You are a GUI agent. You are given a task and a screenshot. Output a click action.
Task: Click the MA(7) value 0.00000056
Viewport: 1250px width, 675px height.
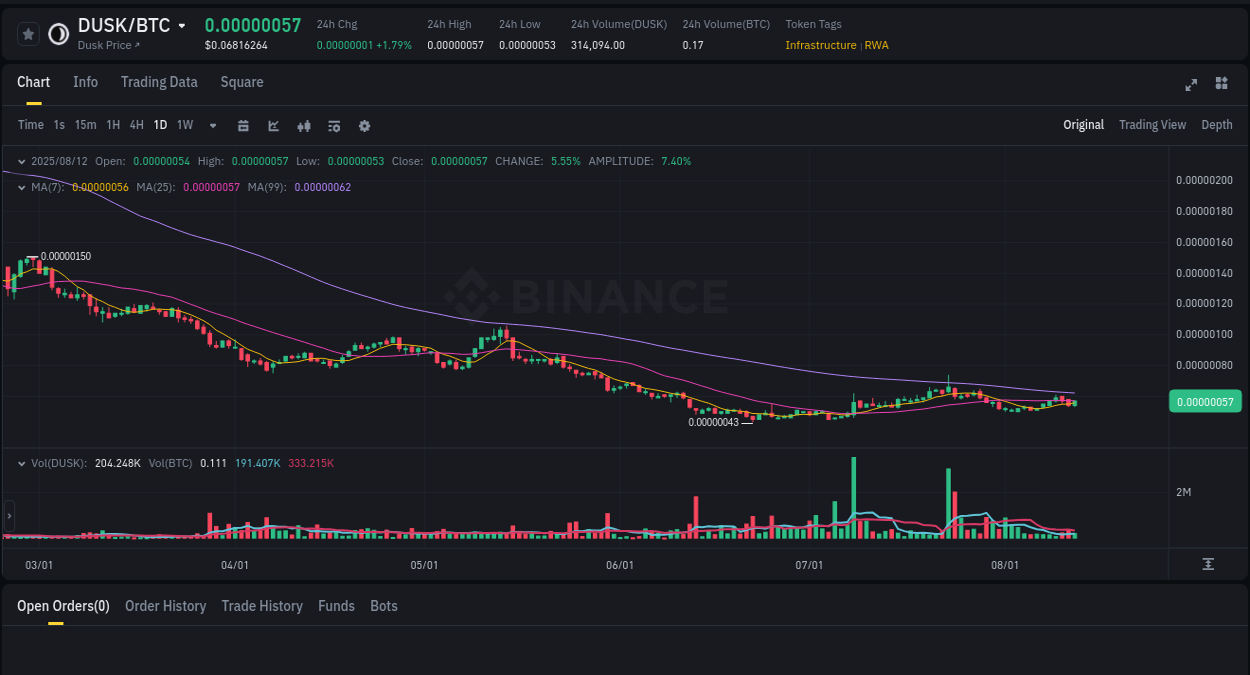[x=100, y=187]
